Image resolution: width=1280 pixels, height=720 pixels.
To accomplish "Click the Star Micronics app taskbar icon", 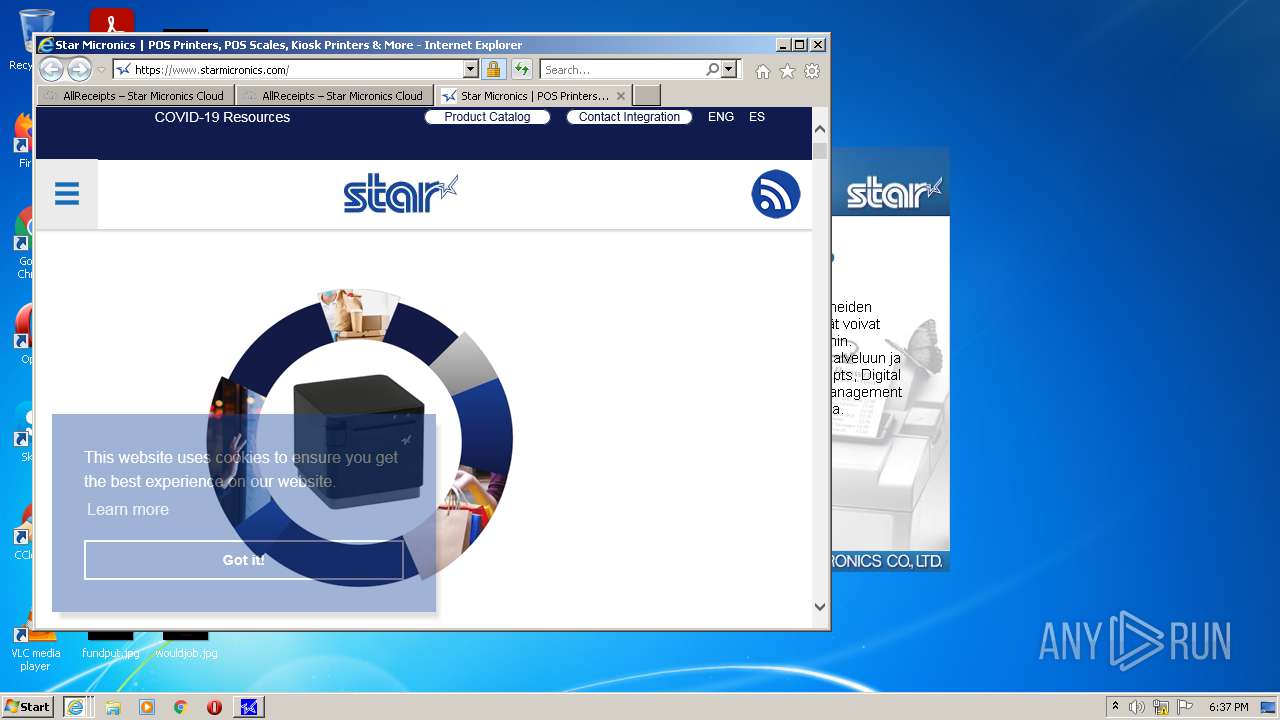I will pos(249,707).
